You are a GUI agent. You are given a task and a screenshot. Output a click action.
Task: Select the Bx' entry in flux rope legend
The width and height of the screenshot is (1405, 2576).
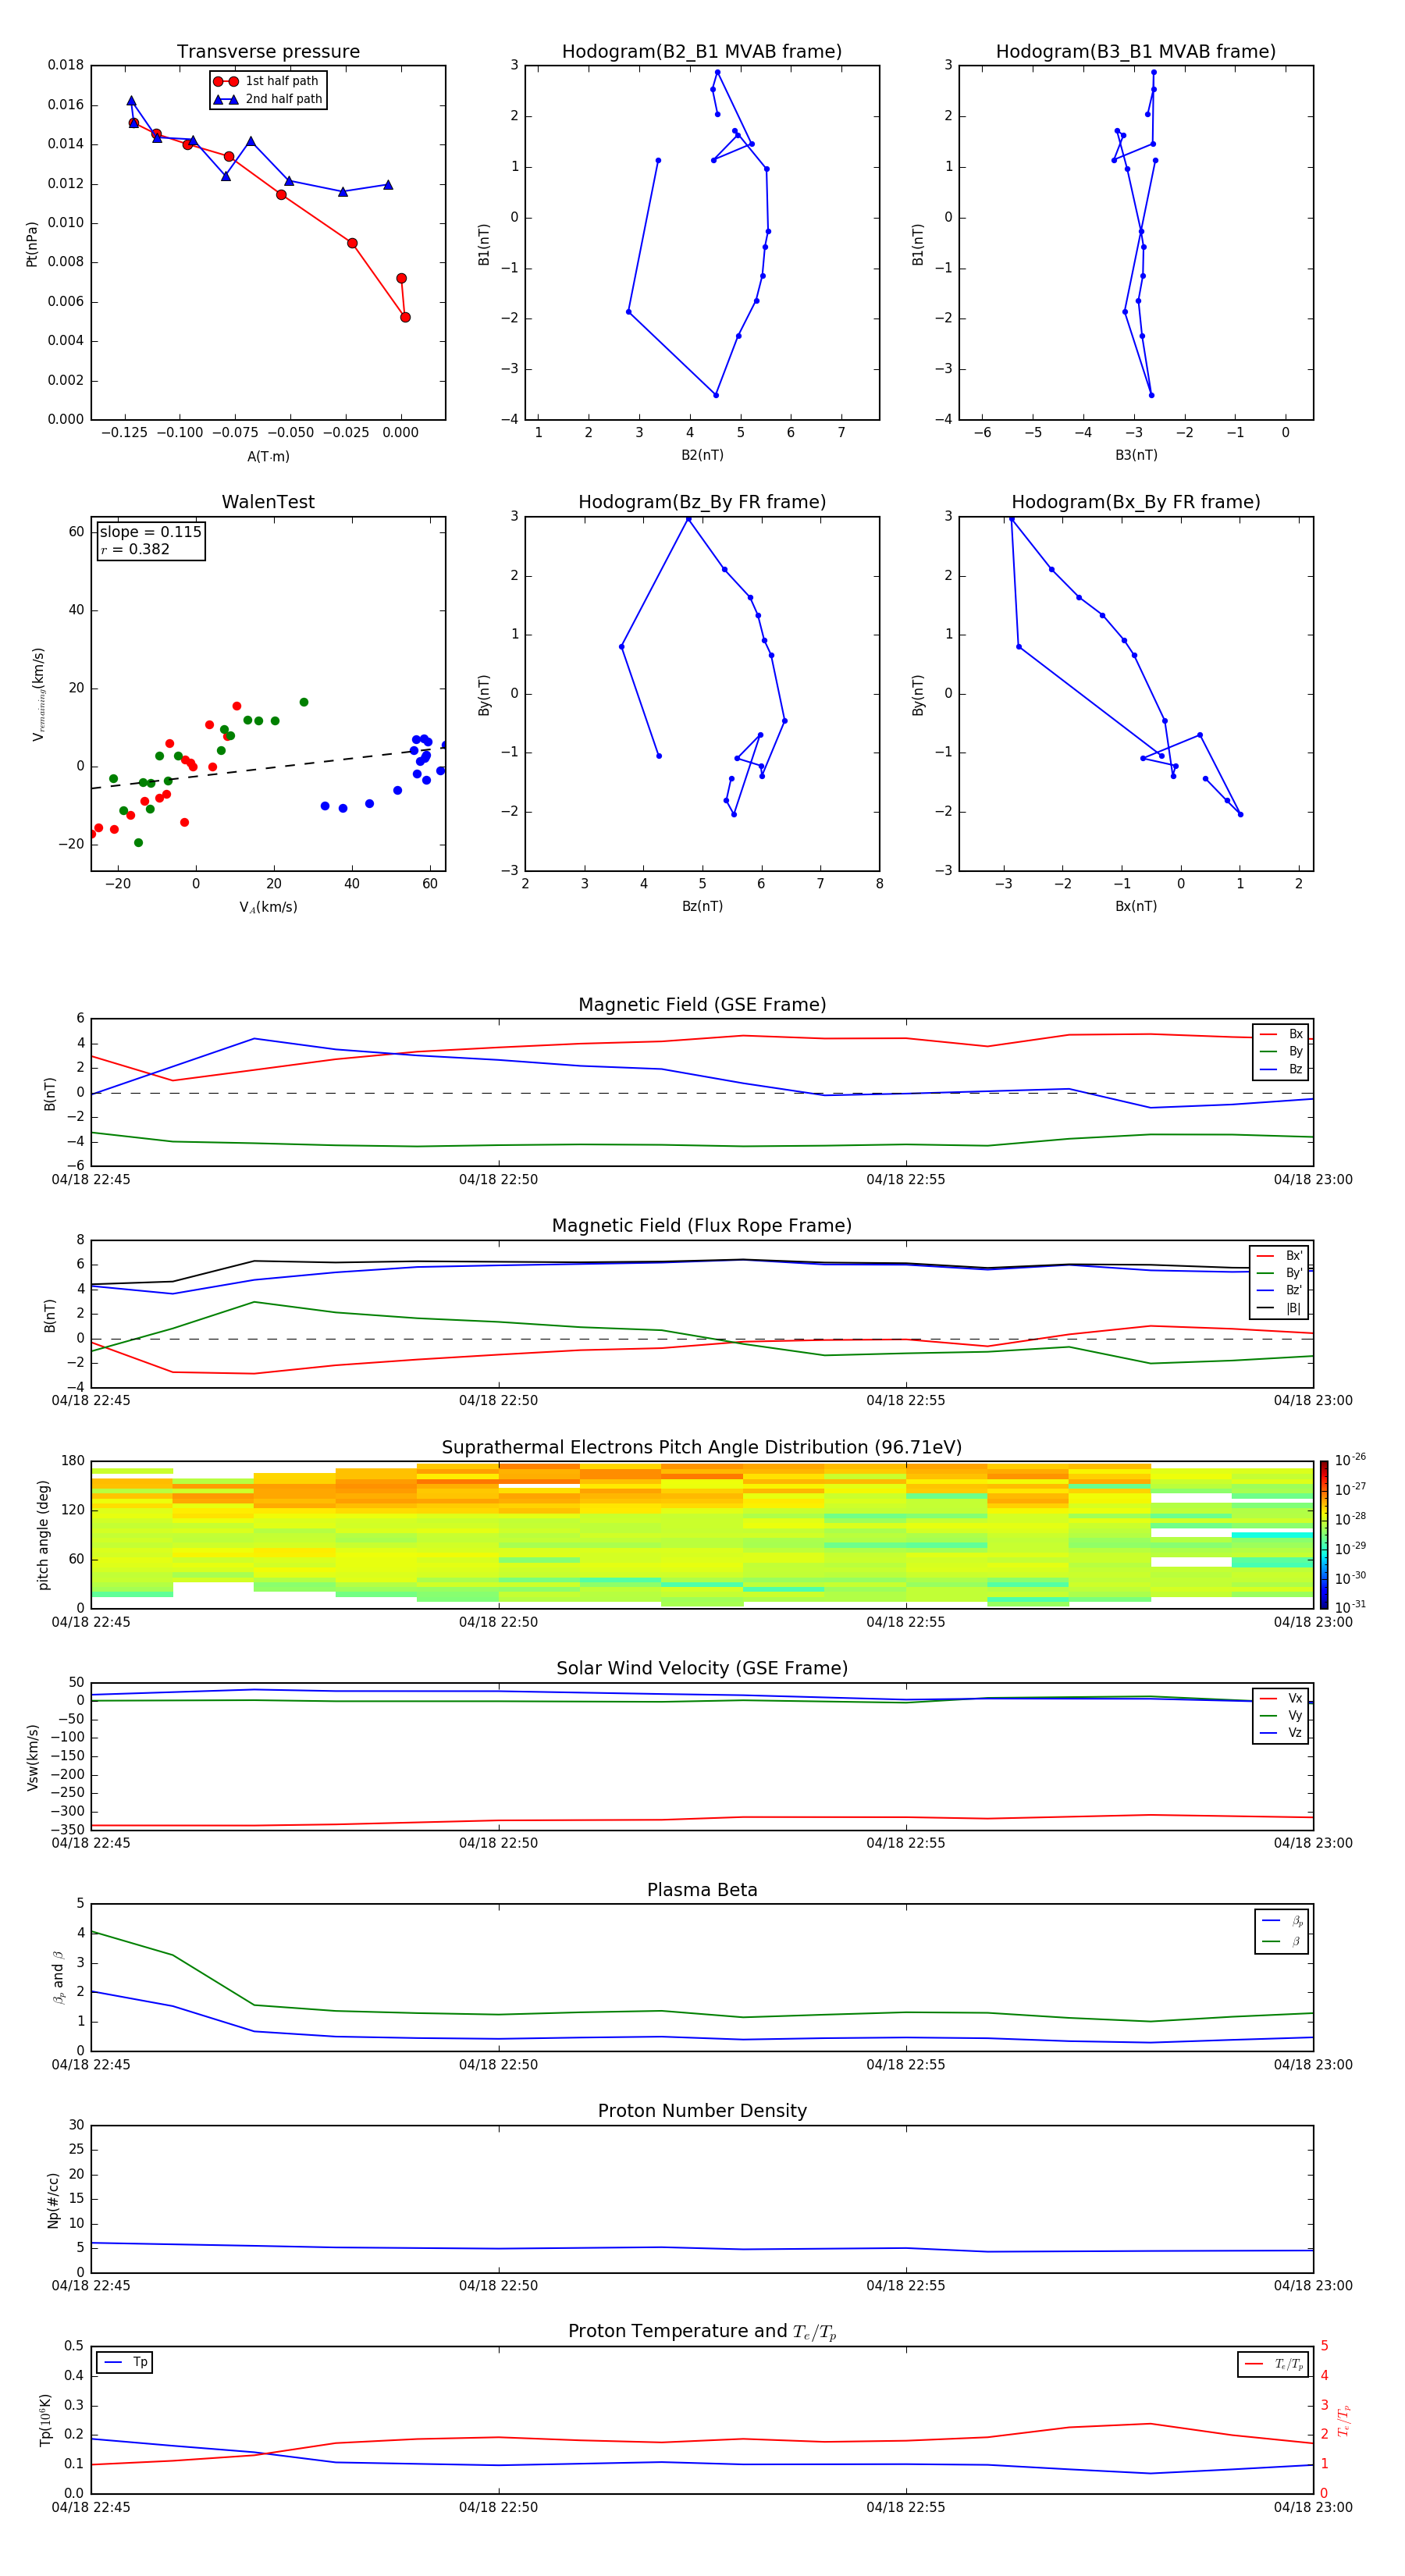[1280, 1256]
